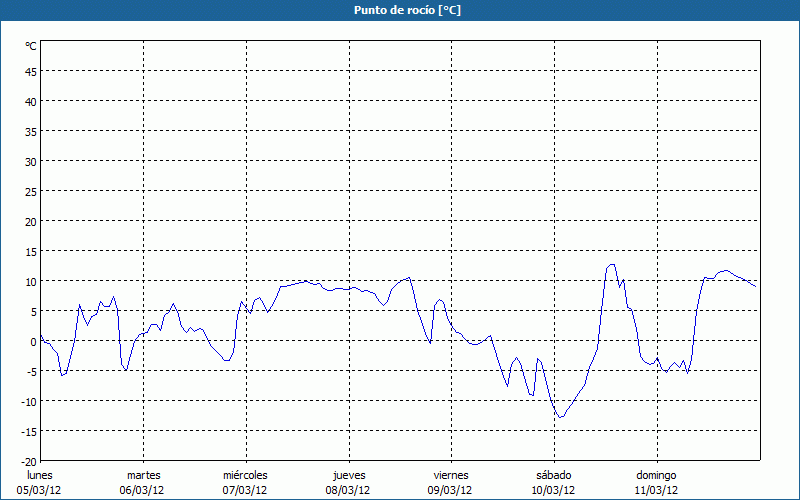This screenshot has width=800, height=500.
Task: Select the 45 value on the y-axis
Action: [x=30, y=71]
